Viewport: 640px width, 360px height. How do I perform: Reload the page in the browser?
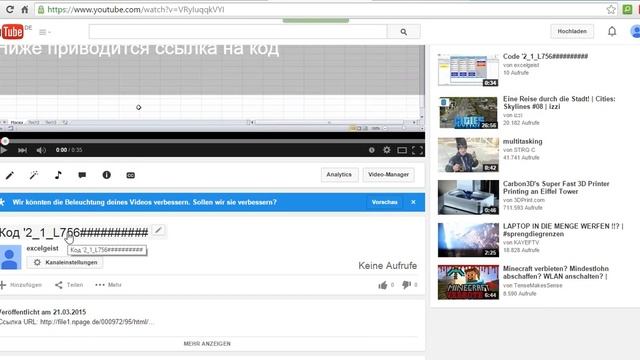(10, 9)
